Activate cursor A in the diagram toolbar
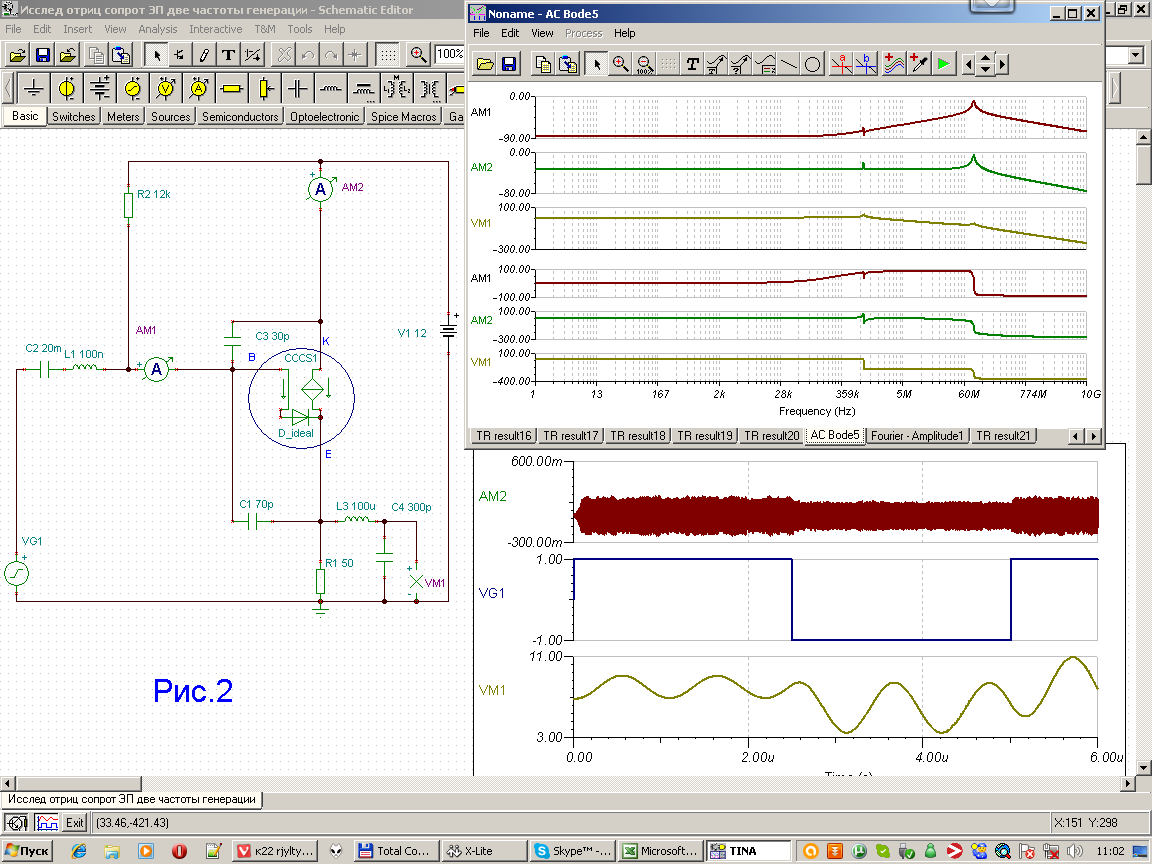The height and width of the screenshot is (864, 1152). [x=842, y=64]
